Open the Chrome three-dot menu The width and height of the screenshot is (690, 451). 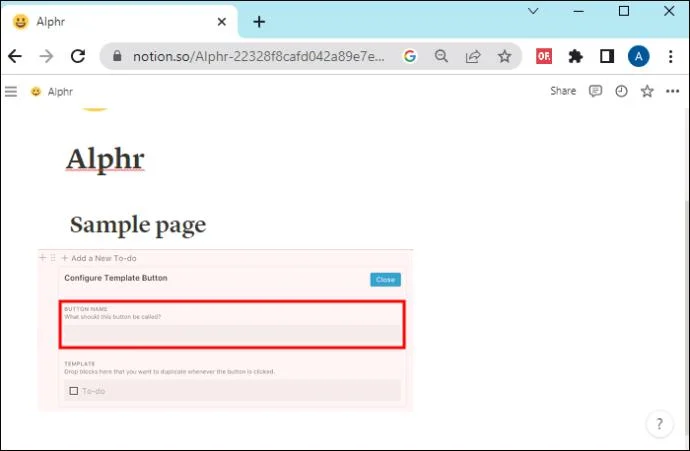click(670, 56)
